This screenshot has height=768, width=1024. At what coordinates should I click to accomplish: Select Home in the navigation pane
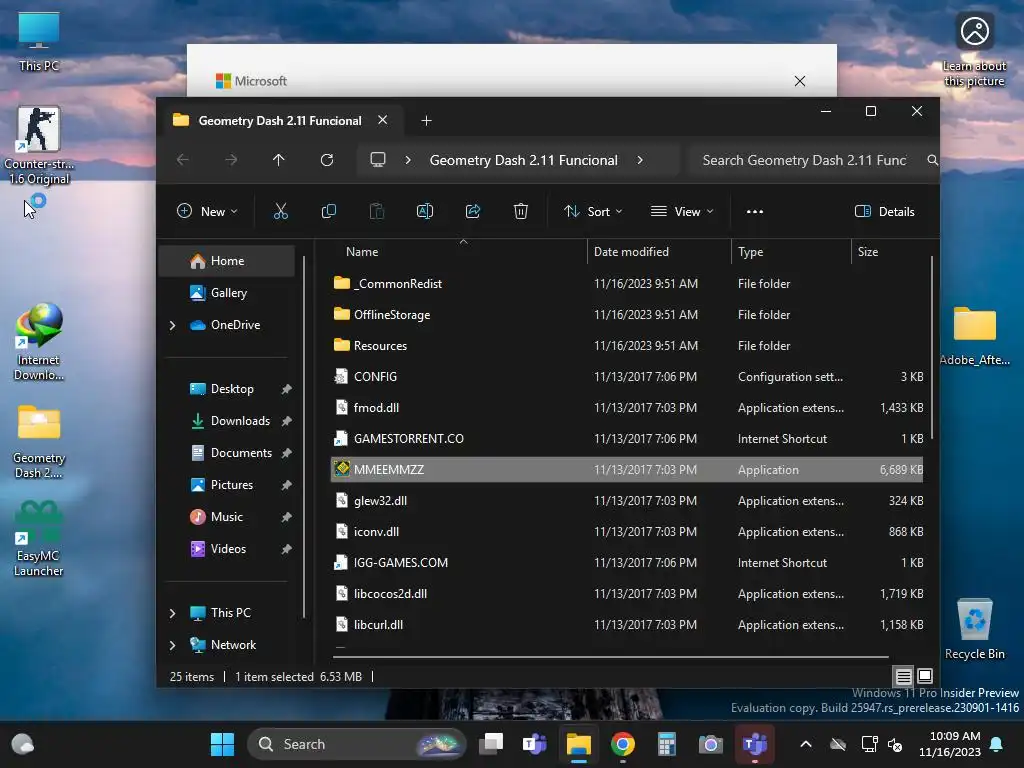227,261
